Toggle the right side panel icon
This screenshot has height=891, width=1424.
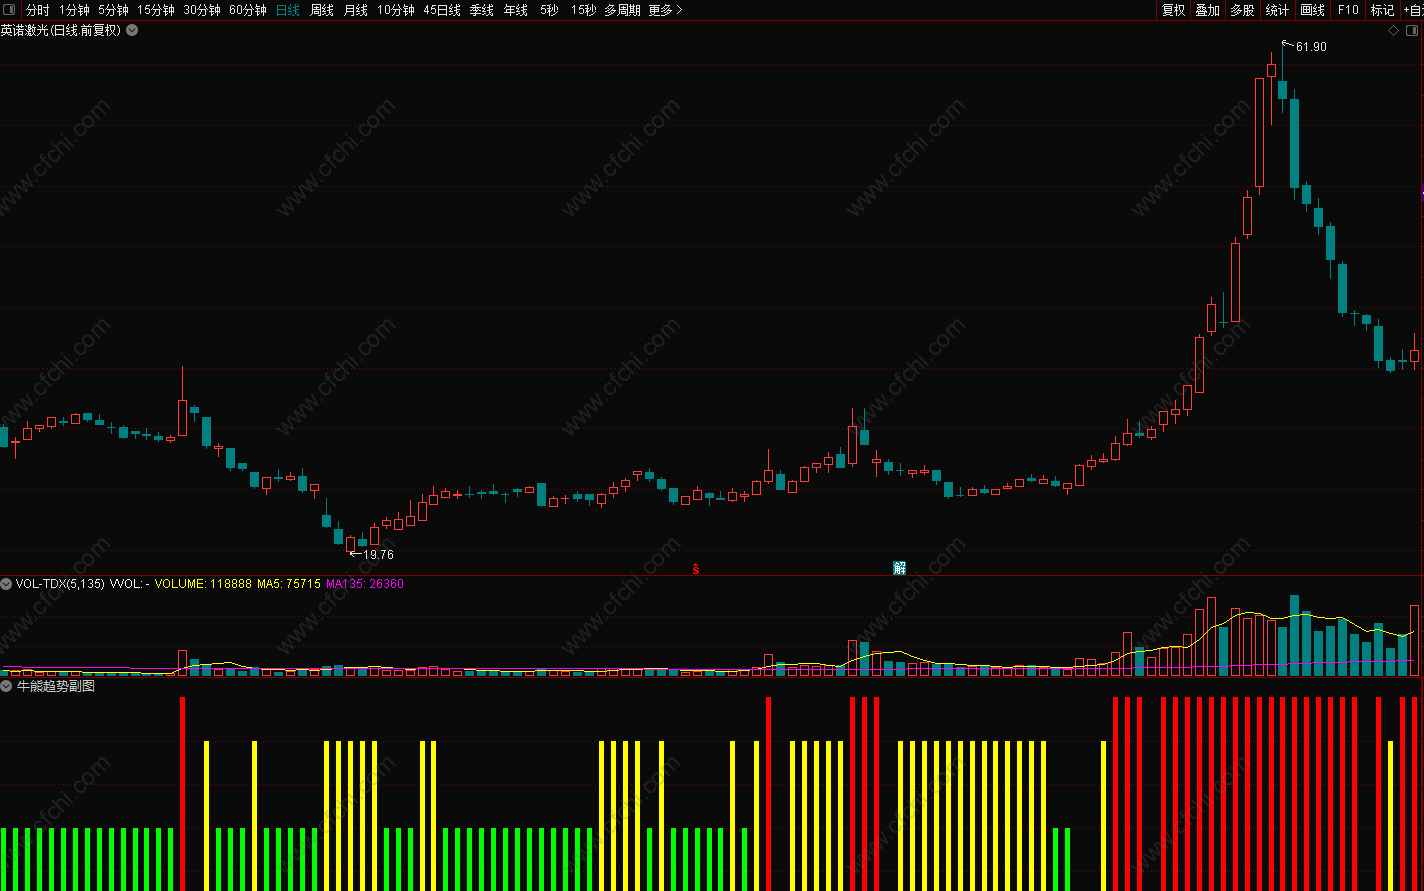coord(1412,30)
